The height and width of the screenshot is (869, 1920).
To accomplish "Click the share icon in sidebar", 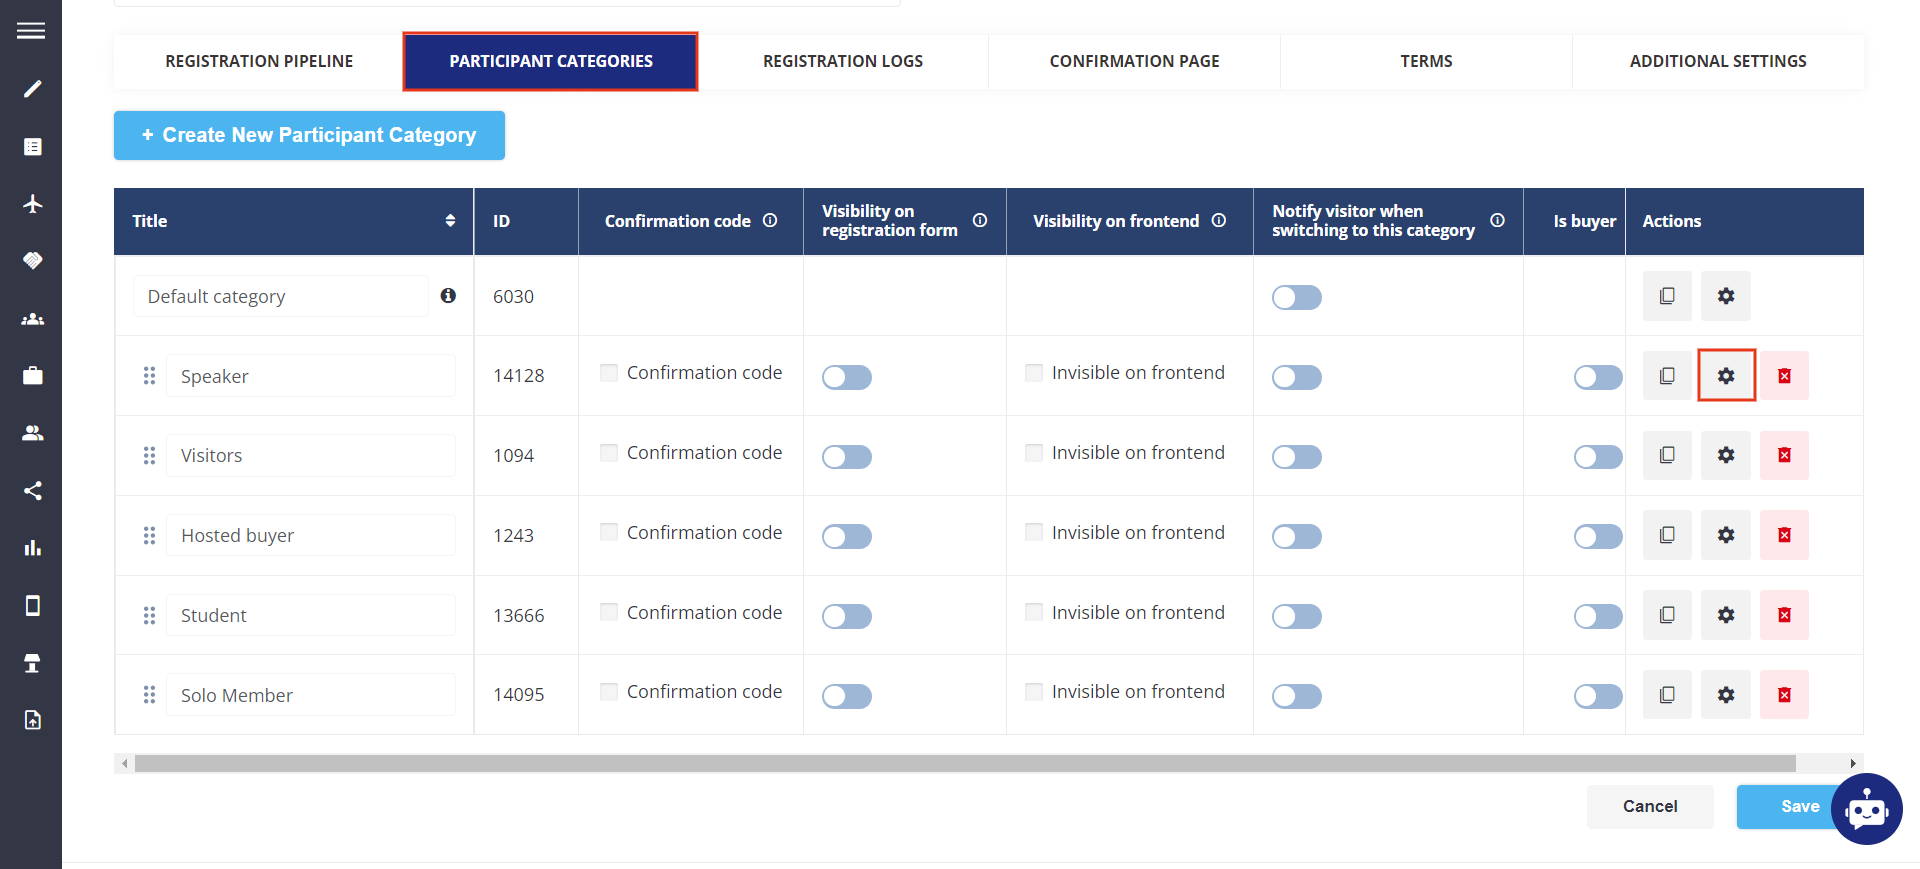I will pos(32,490).
